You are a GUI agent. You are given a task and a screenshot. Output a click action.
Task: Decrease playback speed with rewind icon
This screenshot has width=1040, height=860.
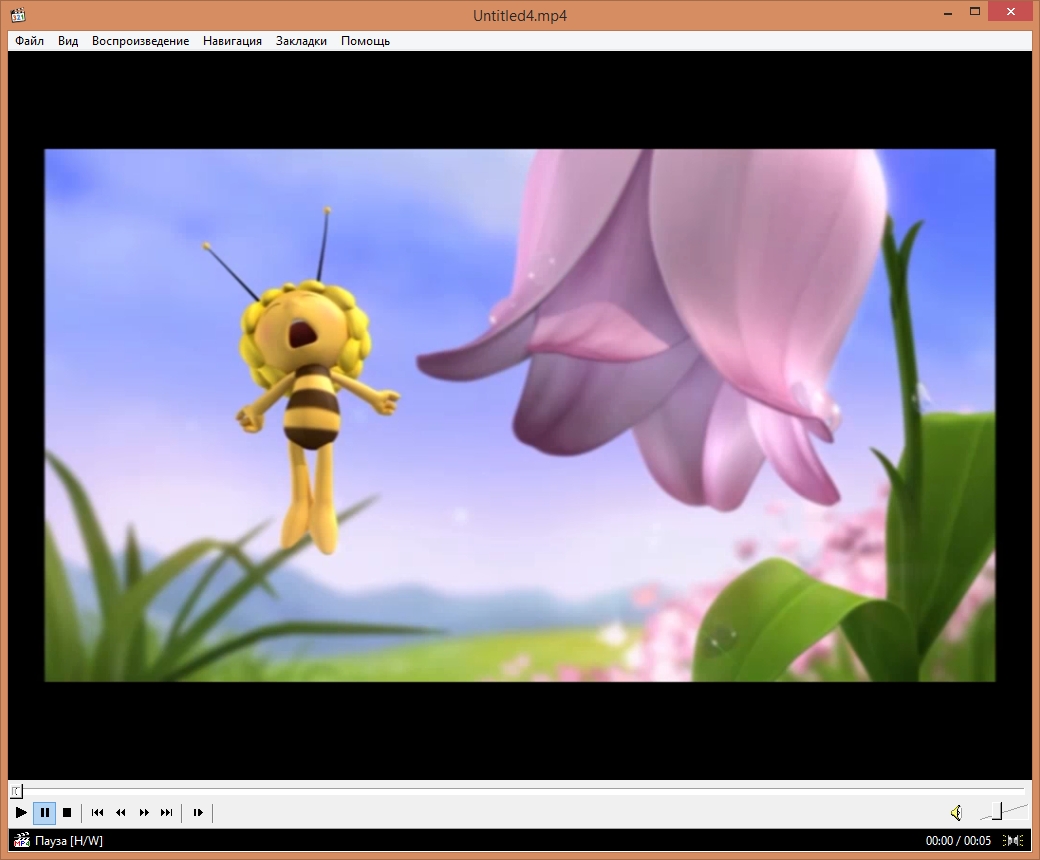[121, 812]
